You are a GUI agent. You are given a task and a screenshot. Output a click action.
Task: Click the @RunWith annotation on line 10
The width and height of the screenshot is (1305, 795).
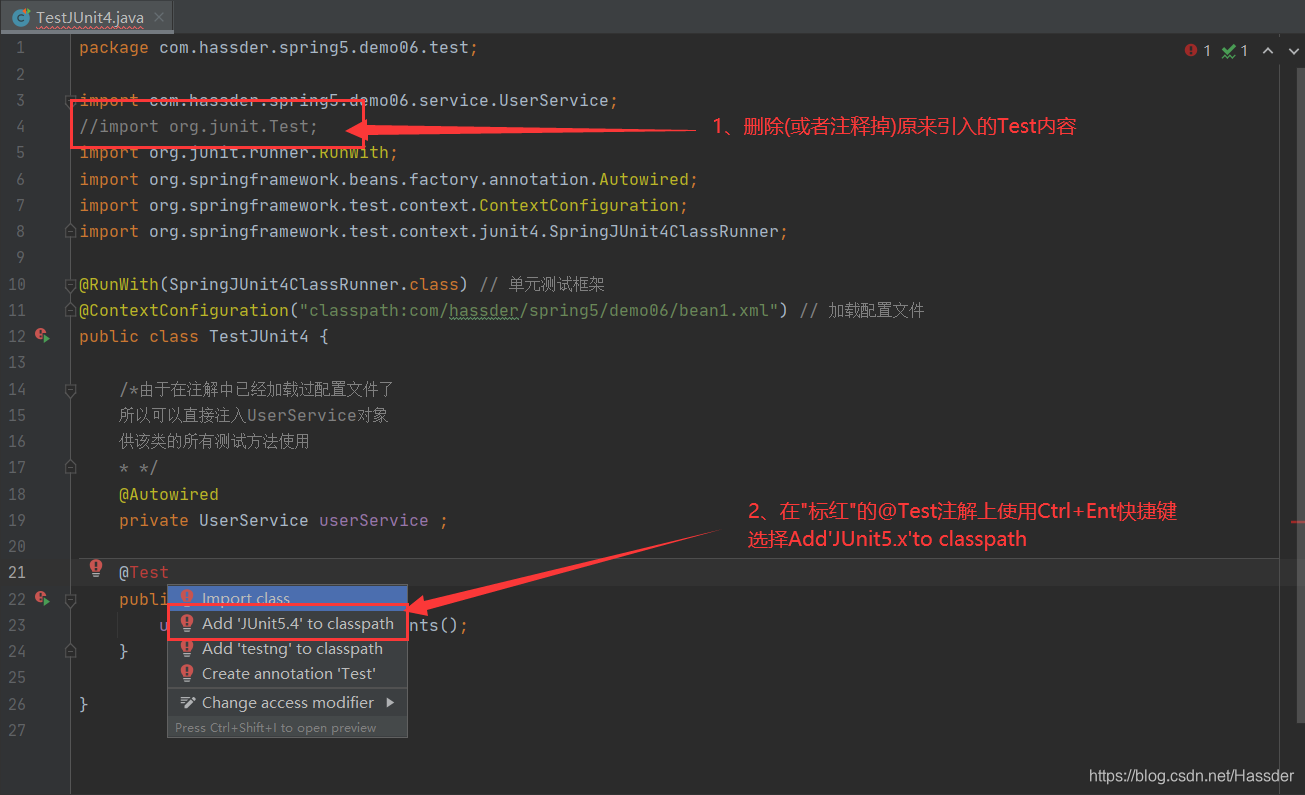click(273, 284)
